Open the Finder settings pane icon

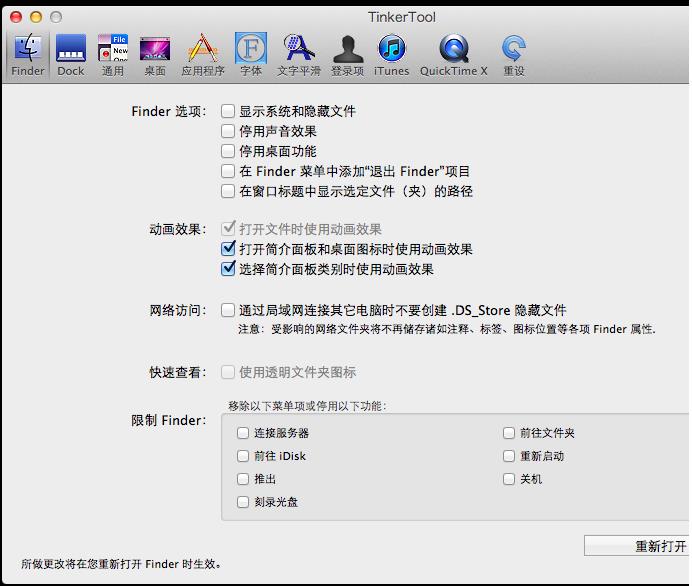click(28, 55)
